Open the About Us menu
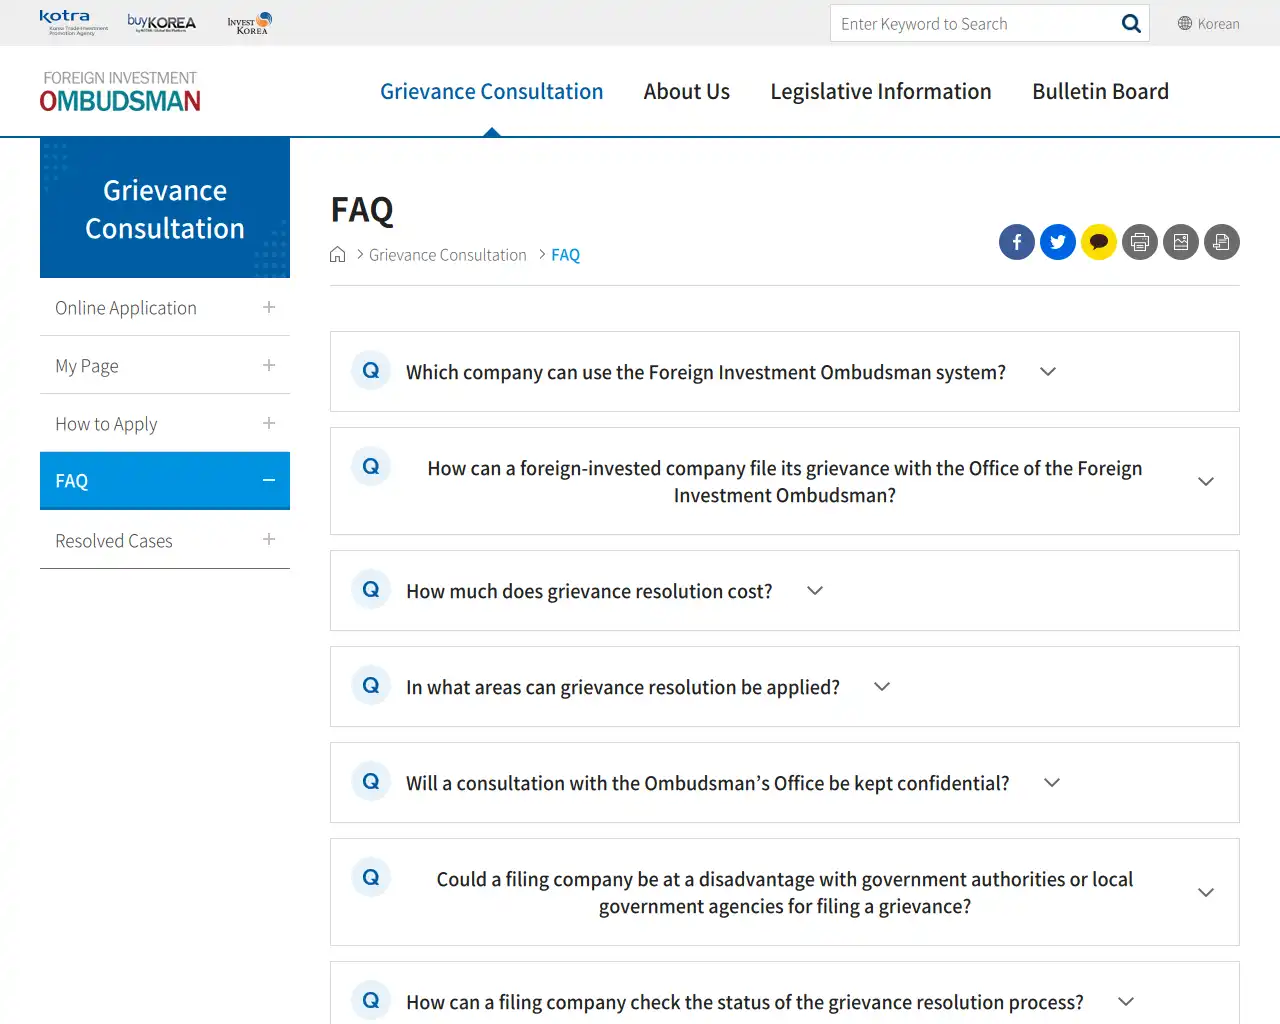This screenshot has width=1280, height=1024. 686,92
